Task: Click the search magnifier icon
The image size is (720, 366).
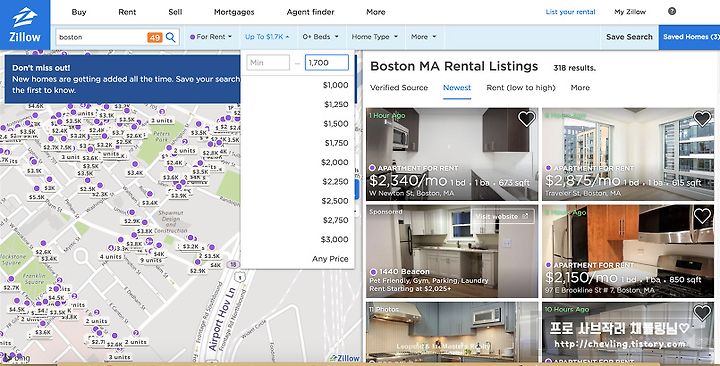Action: coord(171,37)
